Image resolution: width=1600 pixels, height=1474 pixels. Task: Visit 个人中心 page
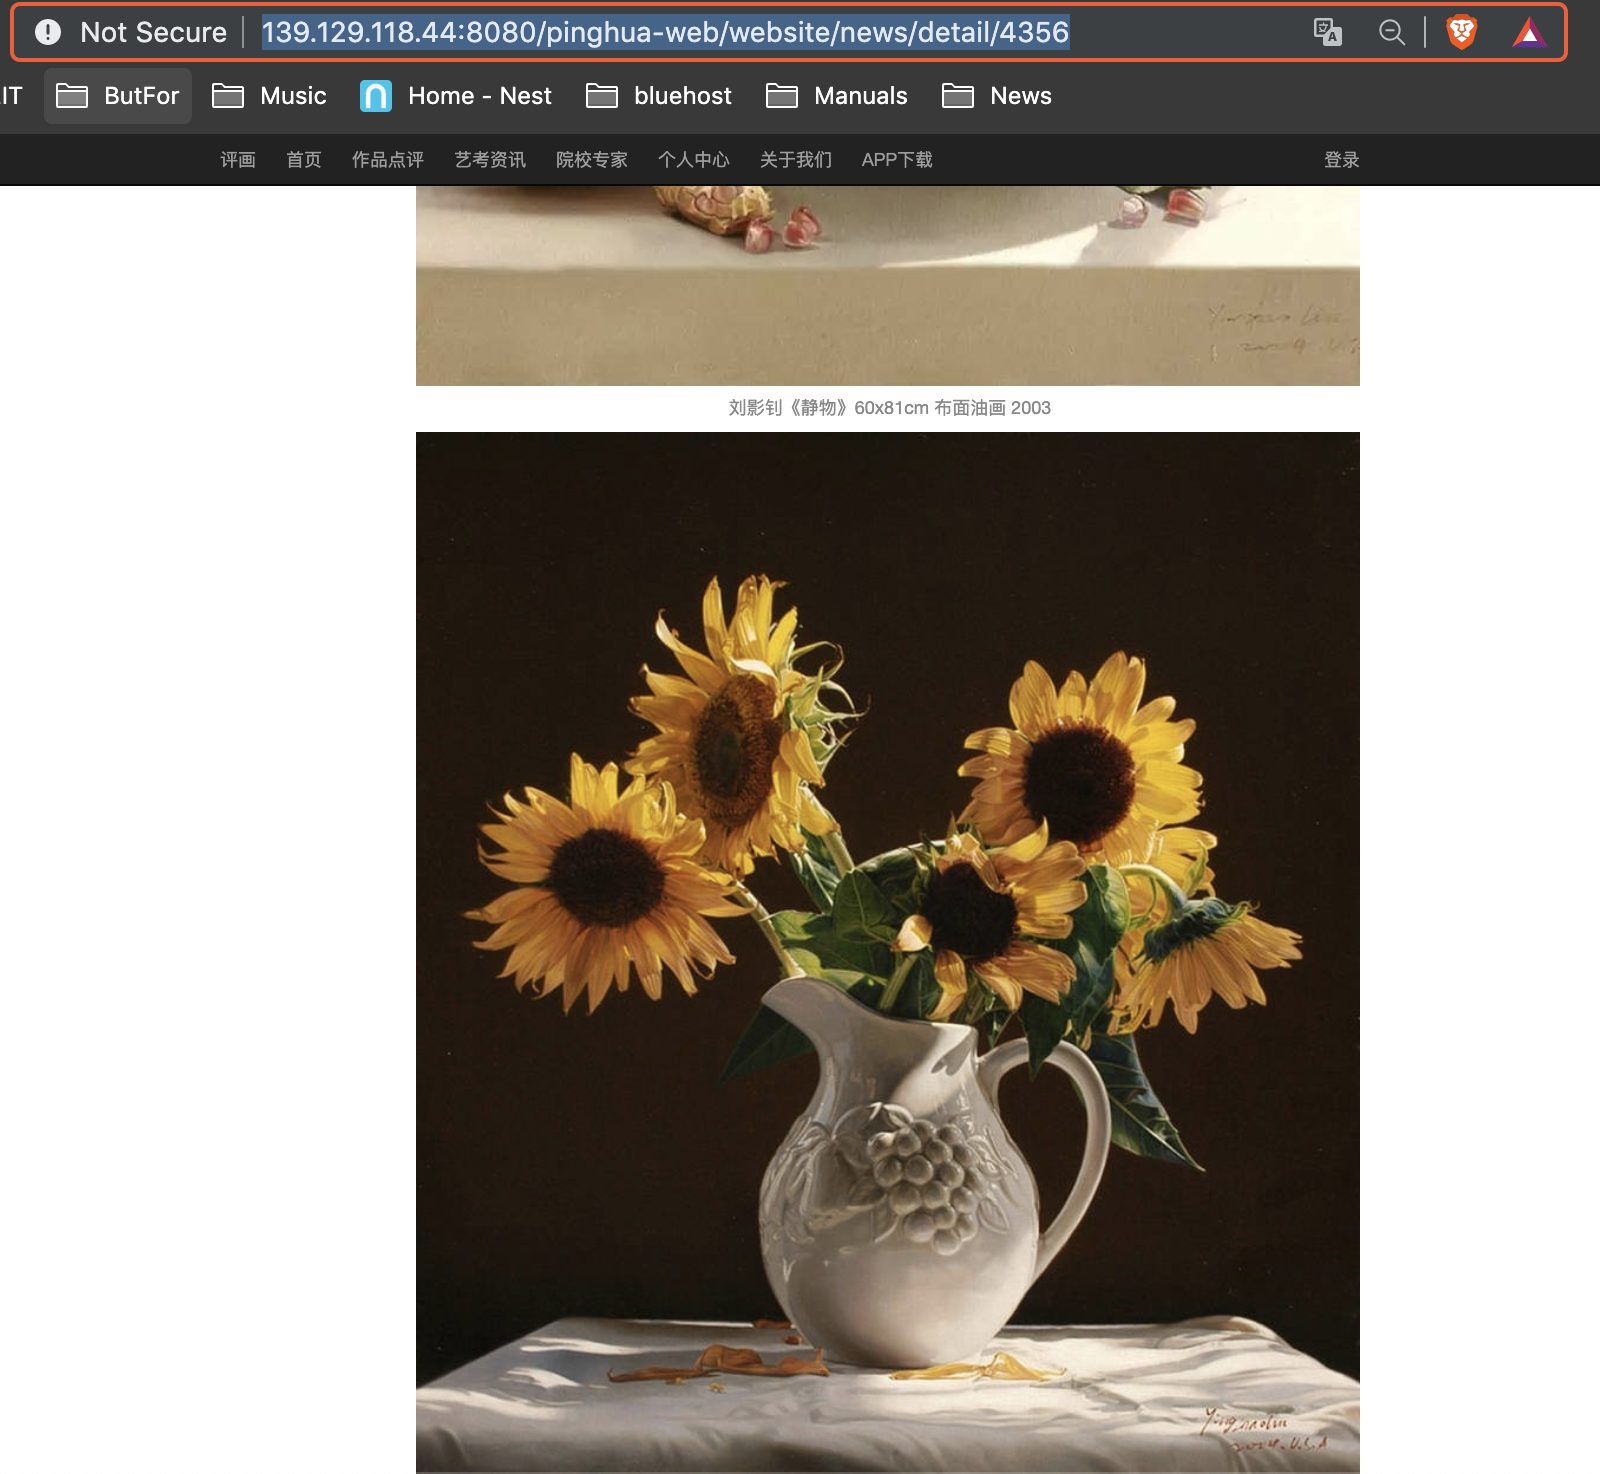coord(694,160)
